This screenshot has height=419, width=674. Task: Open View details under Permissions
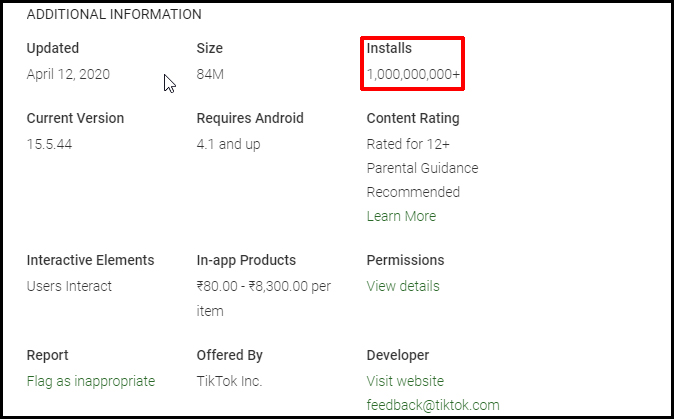(403, 286)
